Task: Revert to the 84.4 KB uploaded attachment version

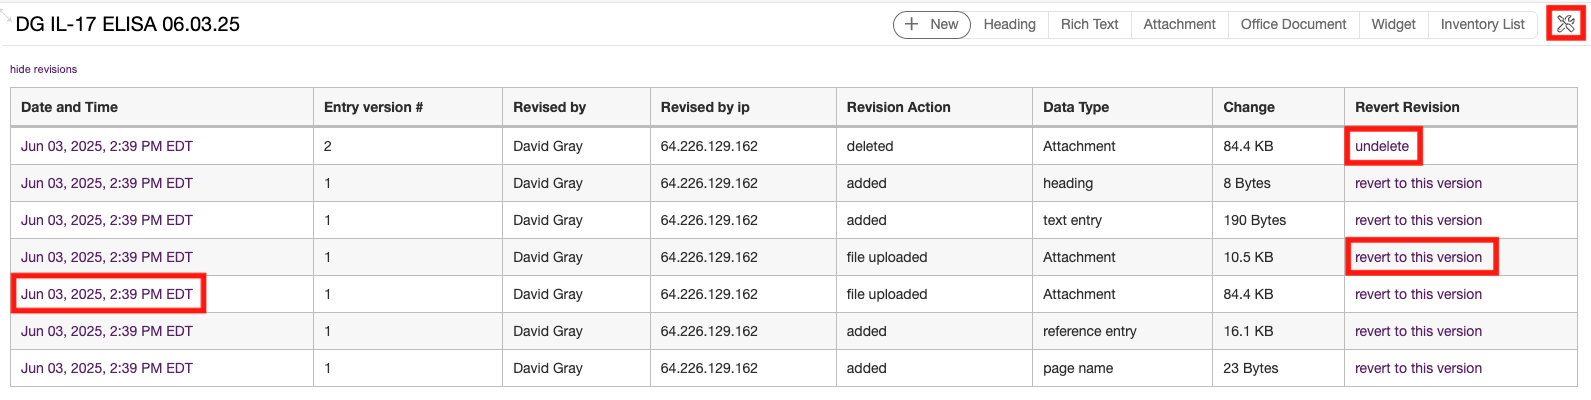Action: pos(1418,294)
